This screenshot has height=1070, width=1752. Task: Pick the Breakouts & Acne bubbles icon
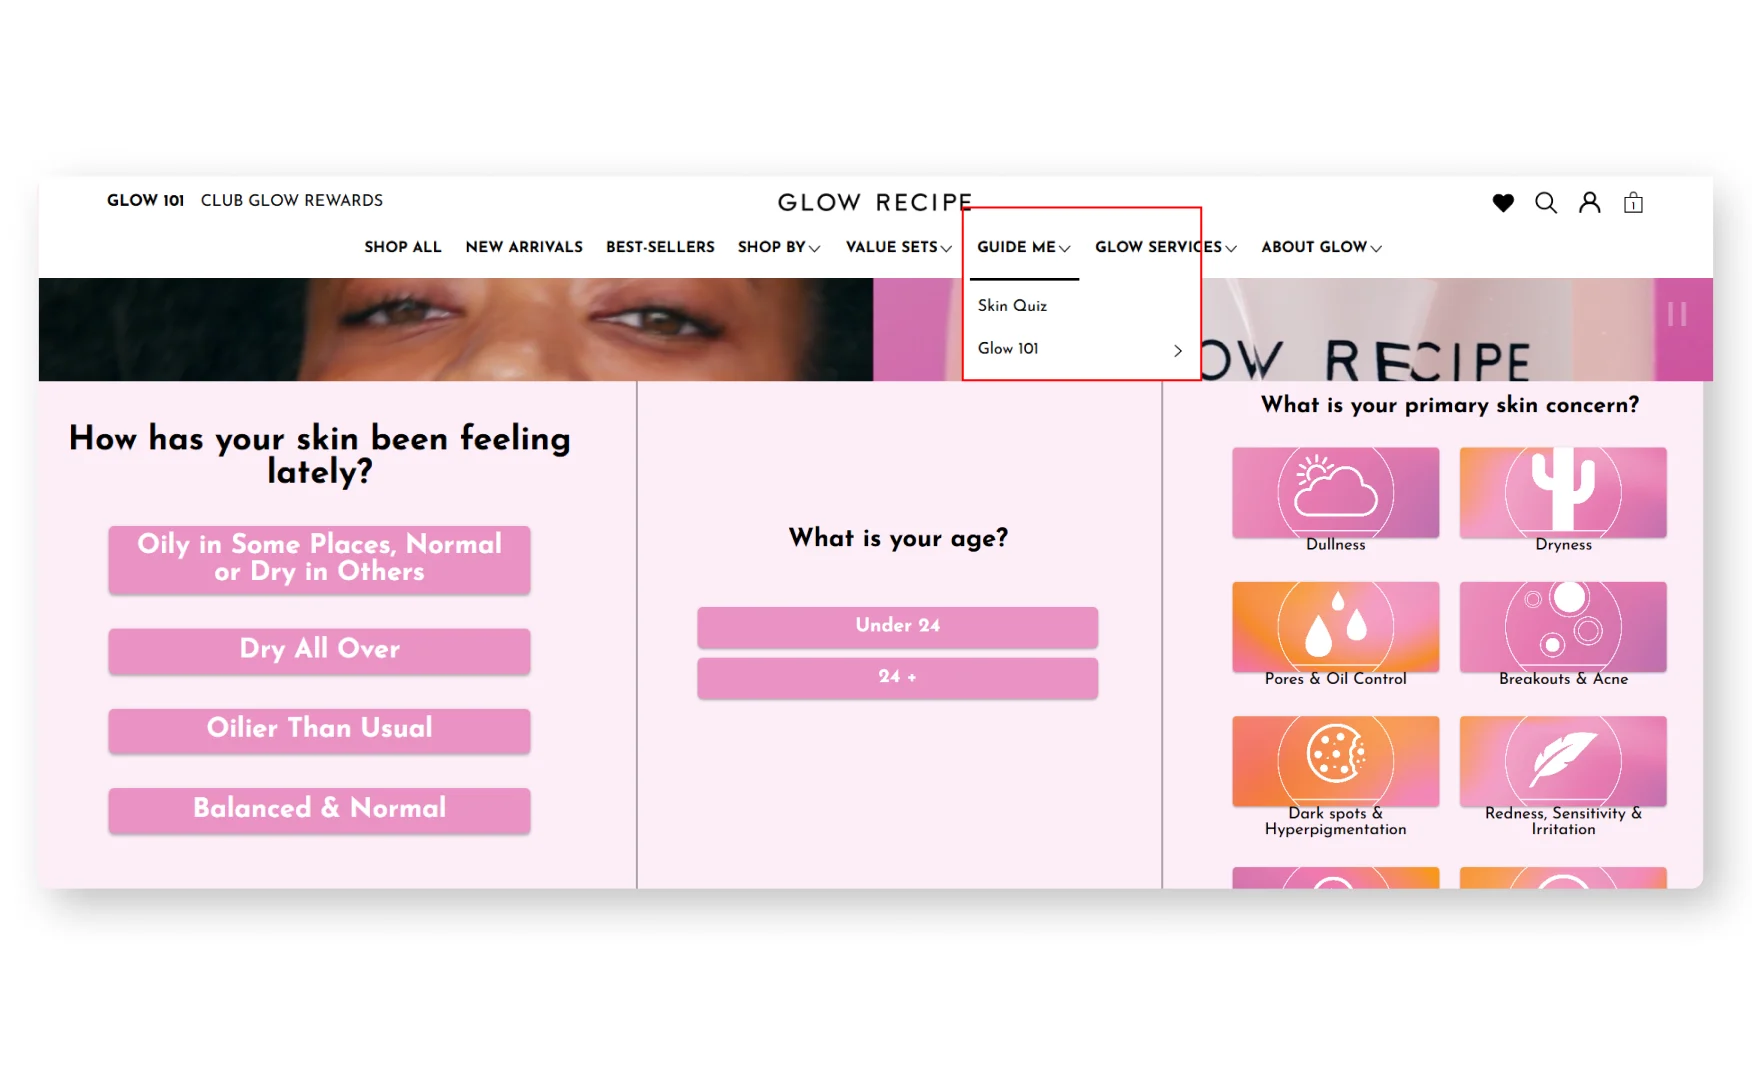click(1563, 627)
